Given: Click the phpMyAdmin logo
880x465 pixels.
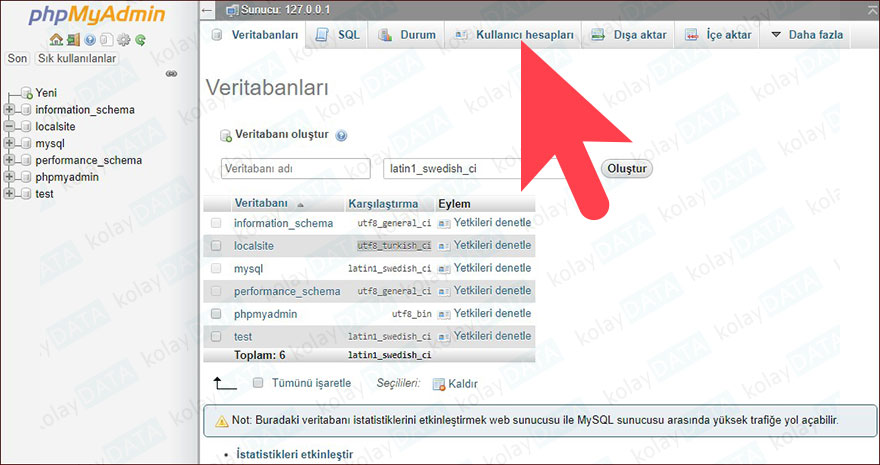Looking at the screenshot, I should [97, 16].
